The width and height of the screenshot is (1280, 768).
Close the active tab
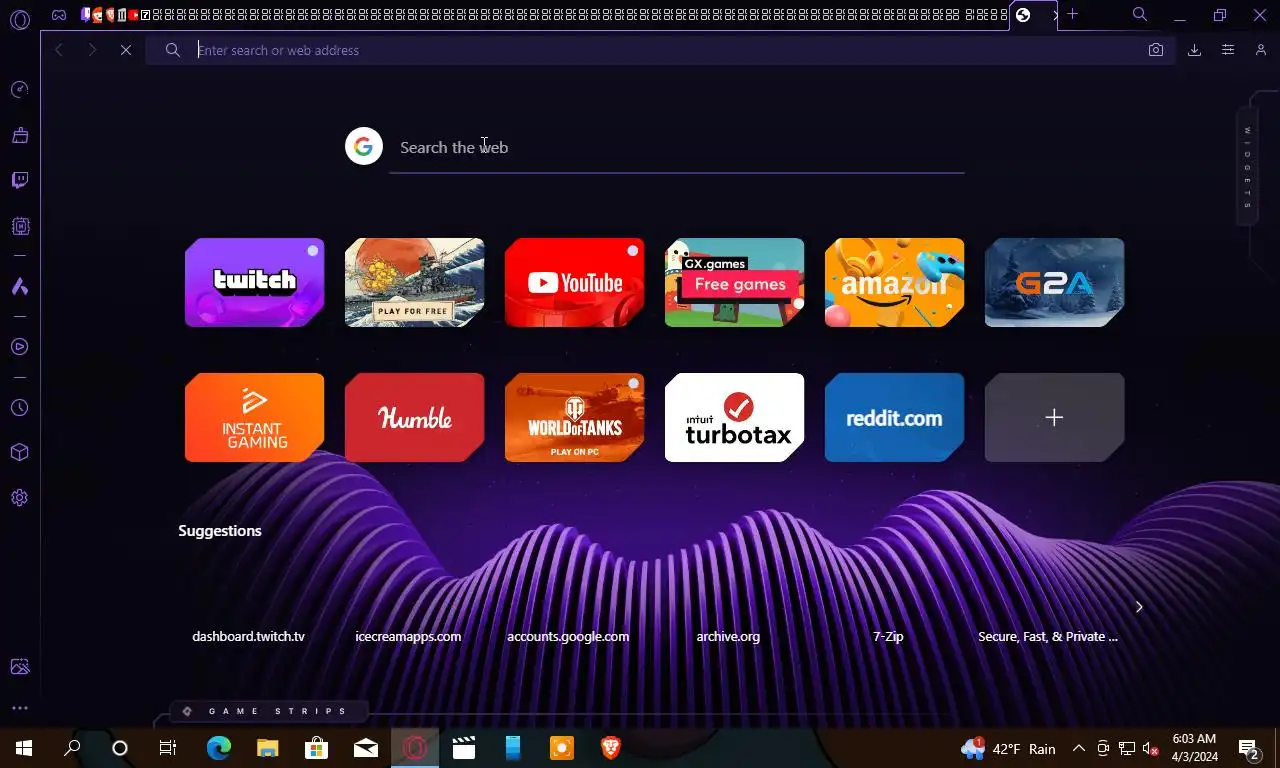[x=1054, y=15]
